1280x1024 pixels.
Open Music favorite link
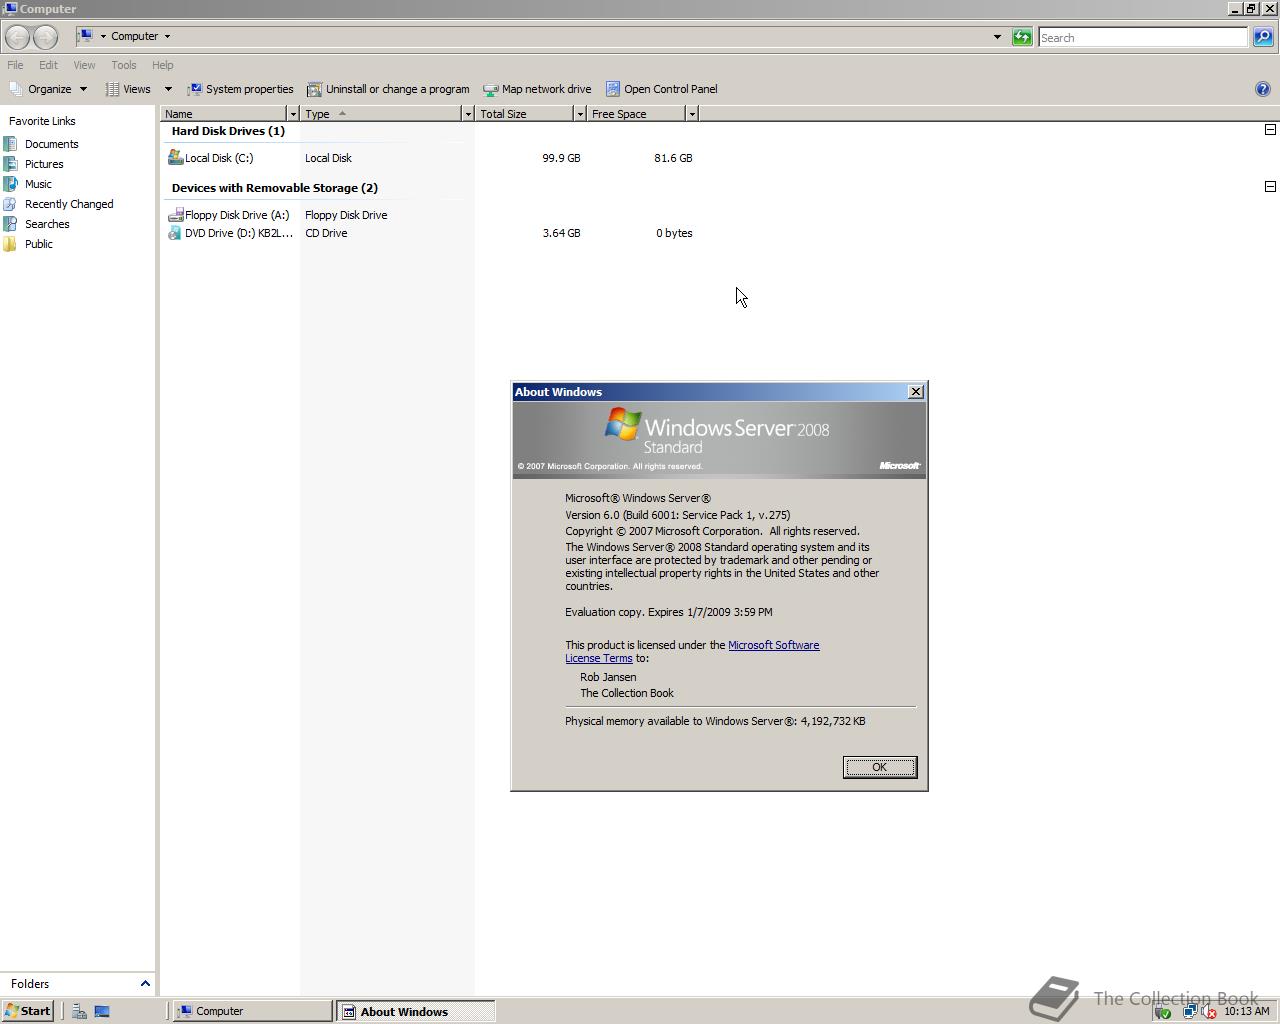tap(38, 184)
